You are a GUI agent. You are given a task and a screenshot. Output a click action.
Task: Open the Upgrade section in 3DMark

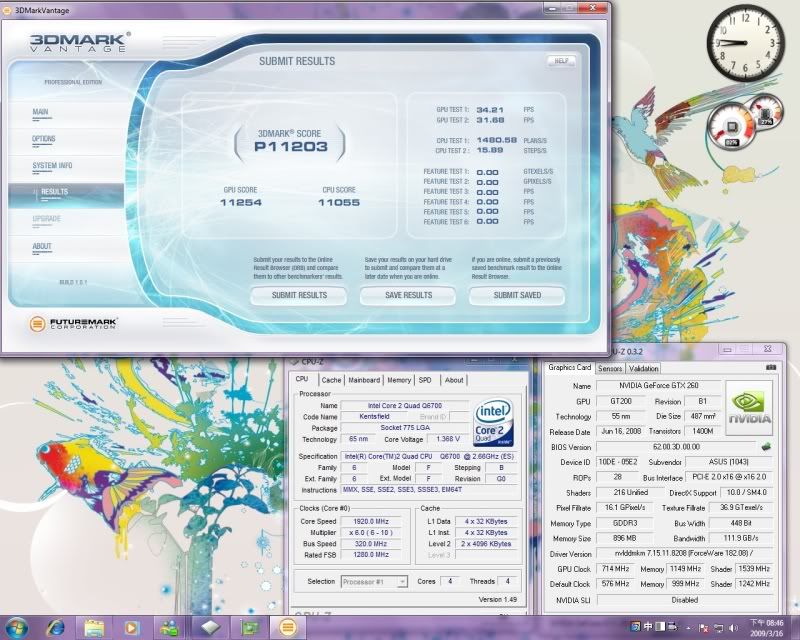(46, 219)
